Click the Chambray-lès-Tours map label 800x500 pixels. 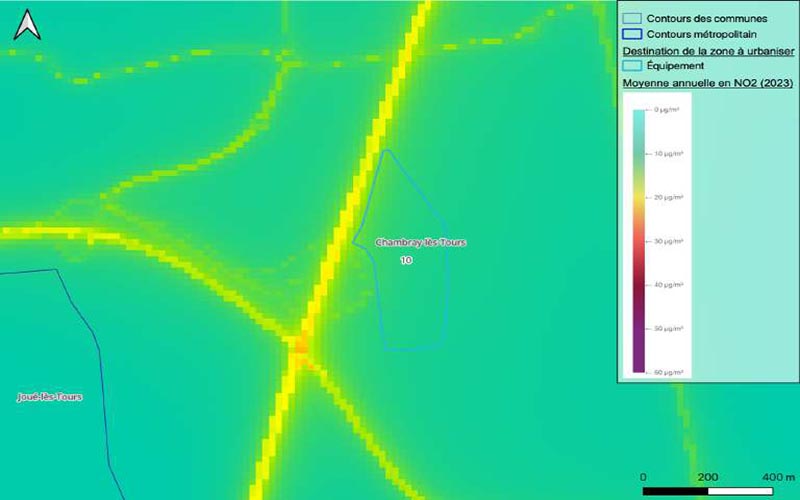pos(420,242)
